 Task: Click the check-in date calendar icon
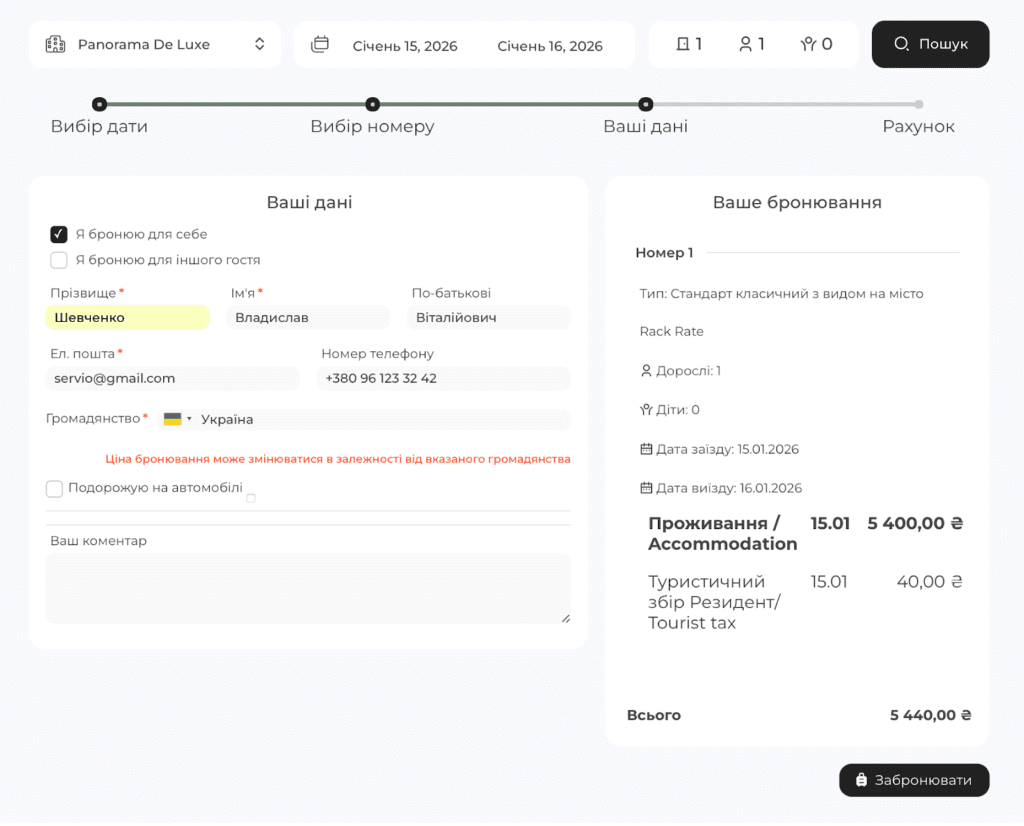(x=645, y=449)
